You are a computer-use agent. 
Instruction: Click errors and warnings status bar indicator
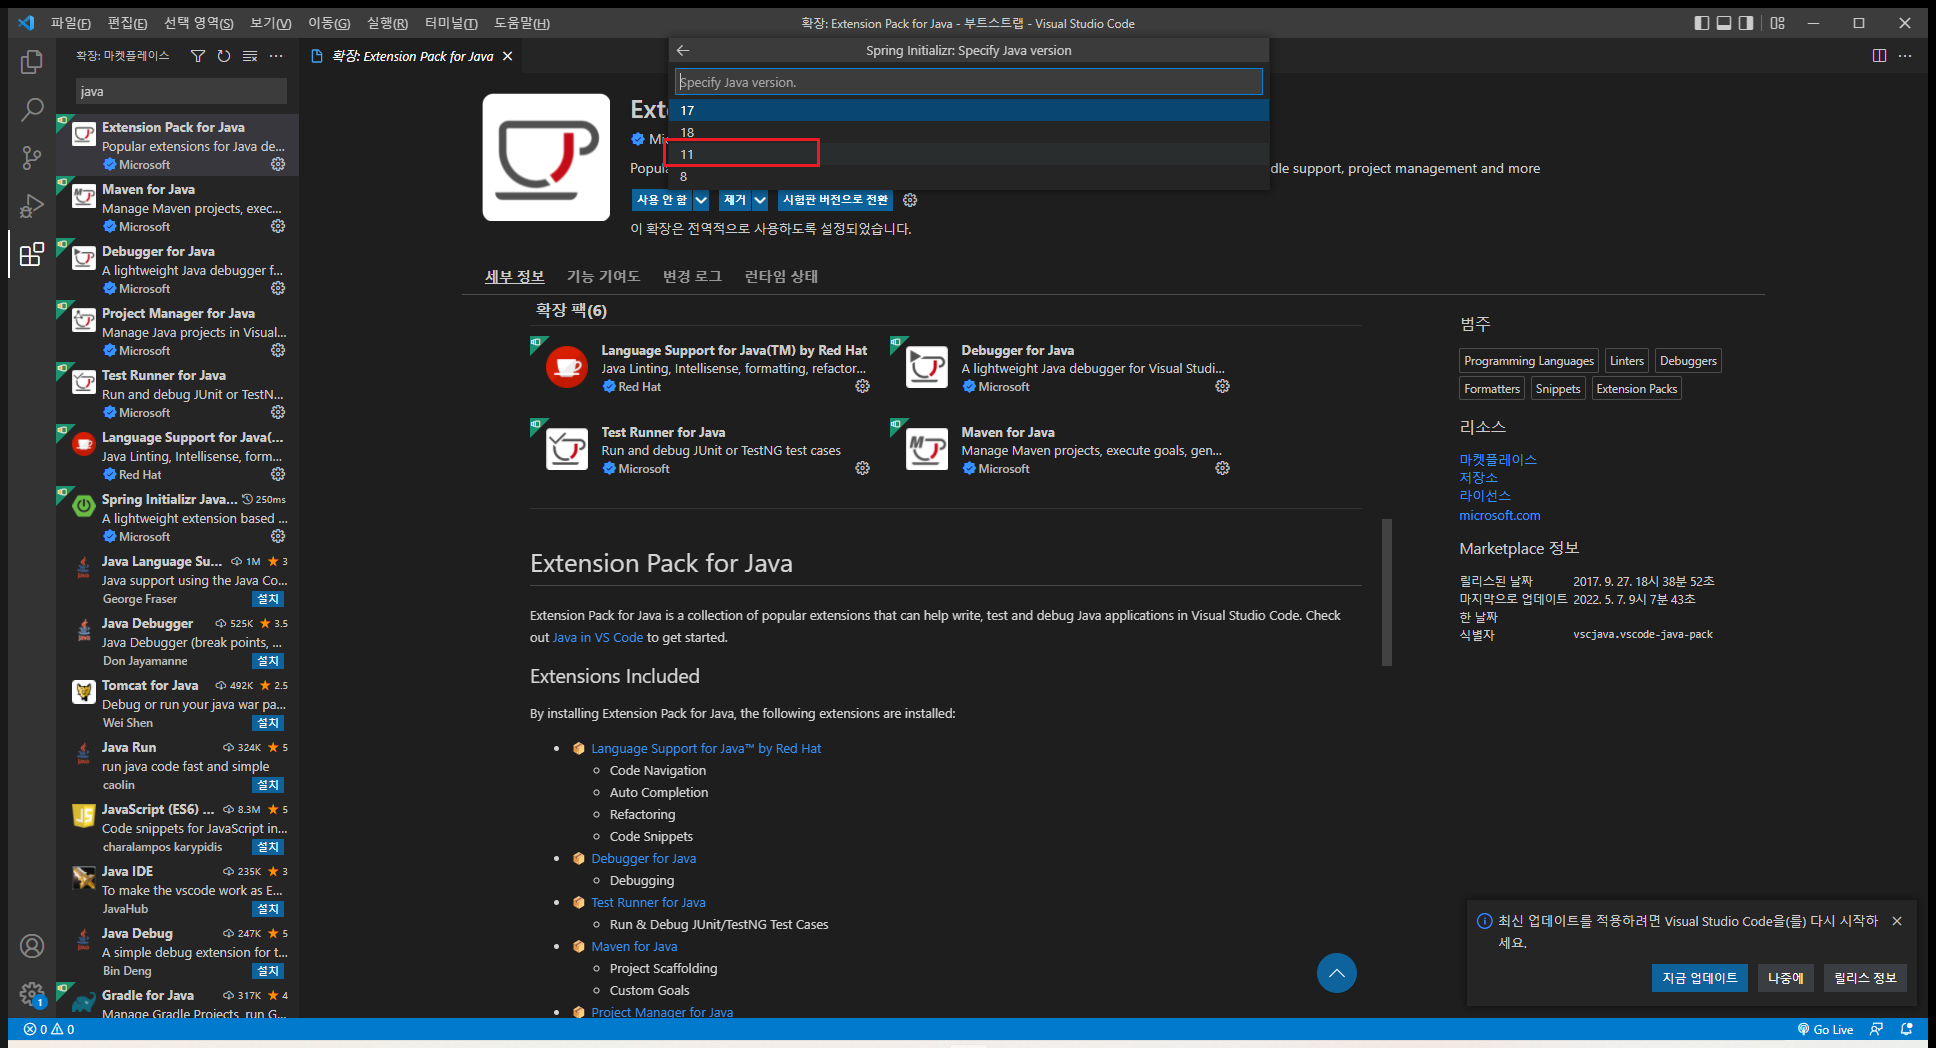click(49, 1029)
